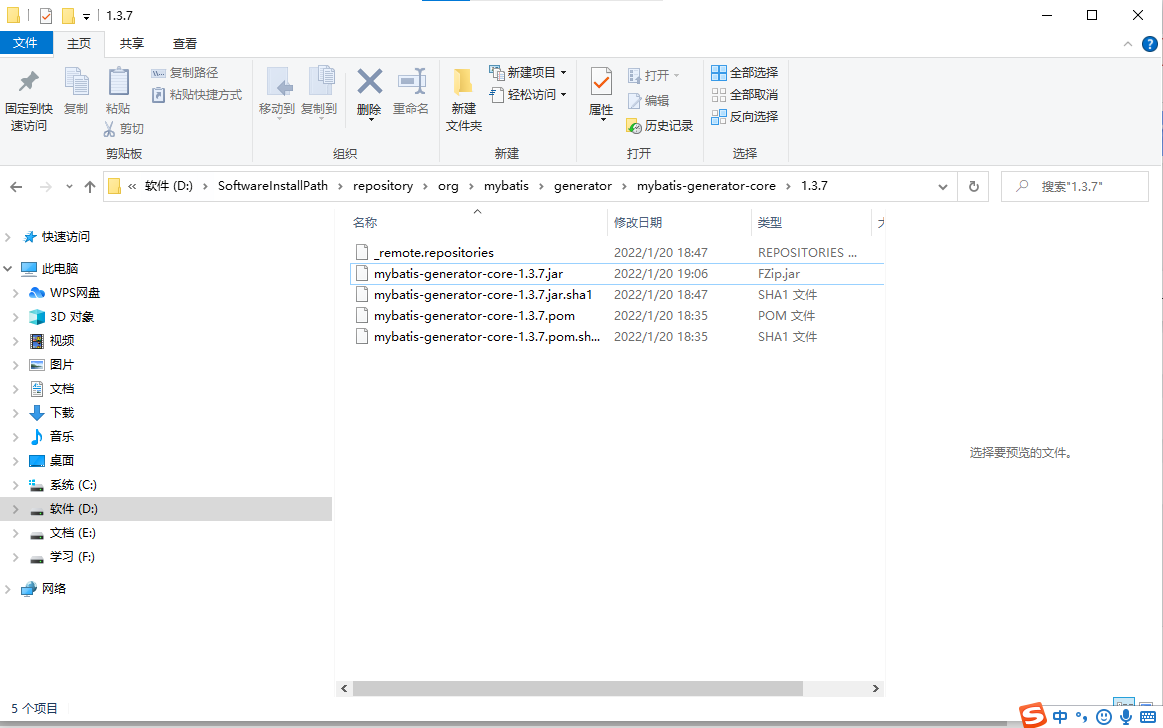The image size is (1163, 728).
Task: Select 文档 (E:) drive
Action: (72, 533)
